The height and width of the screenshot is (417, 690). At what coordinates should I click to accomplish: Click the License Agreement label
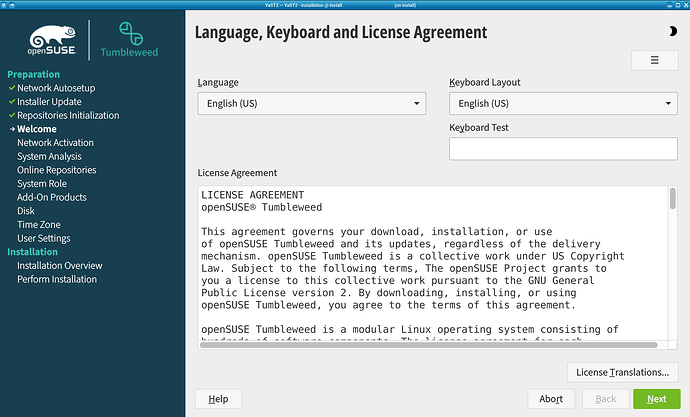pos(237,173)
